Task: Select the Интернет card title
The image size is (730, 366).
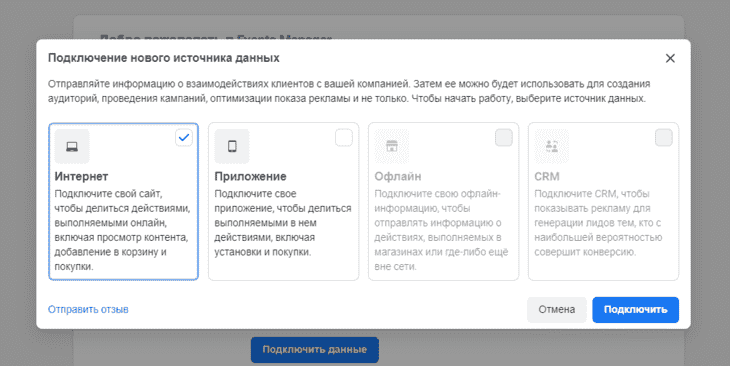Action: [81, 176]
